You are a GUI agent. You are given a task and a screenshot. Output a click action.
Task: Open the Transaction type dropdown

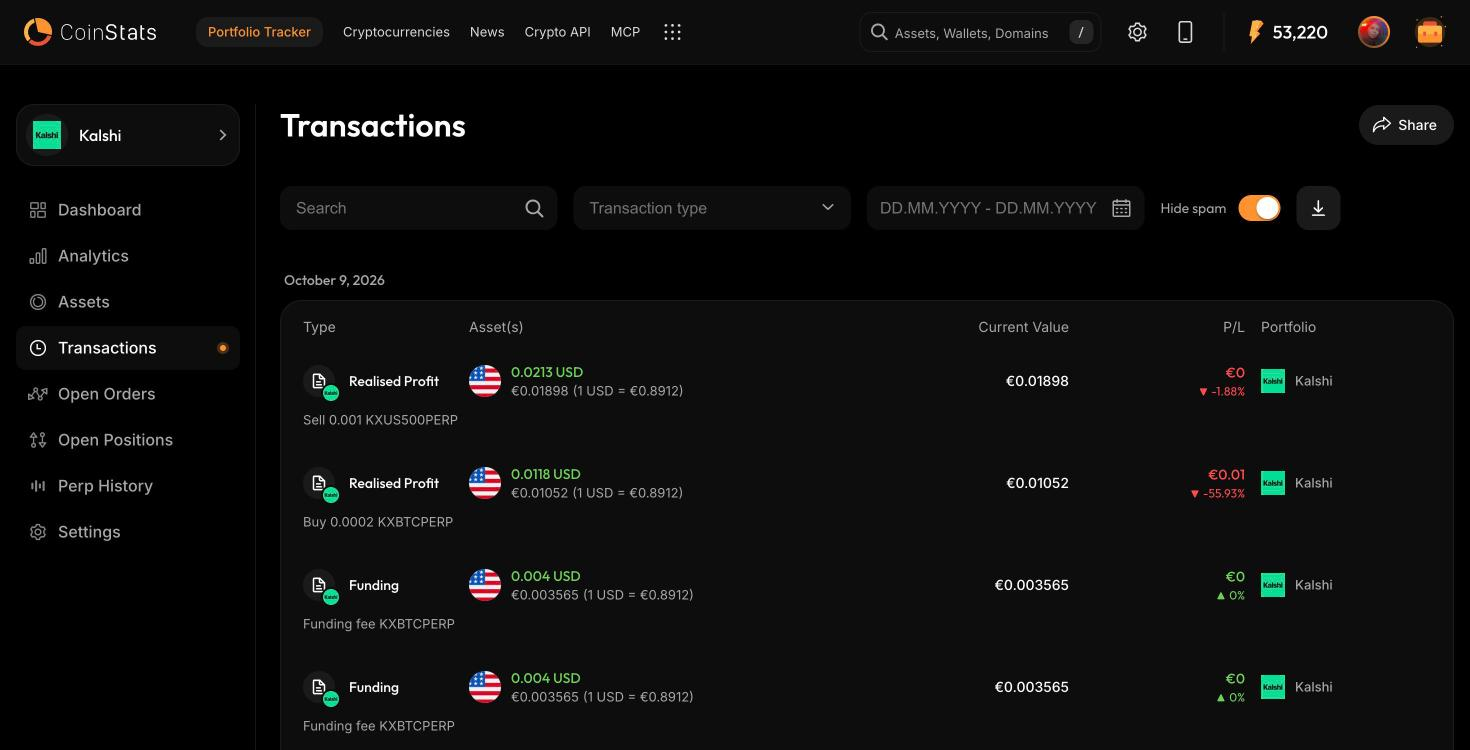tap(712, 208)
